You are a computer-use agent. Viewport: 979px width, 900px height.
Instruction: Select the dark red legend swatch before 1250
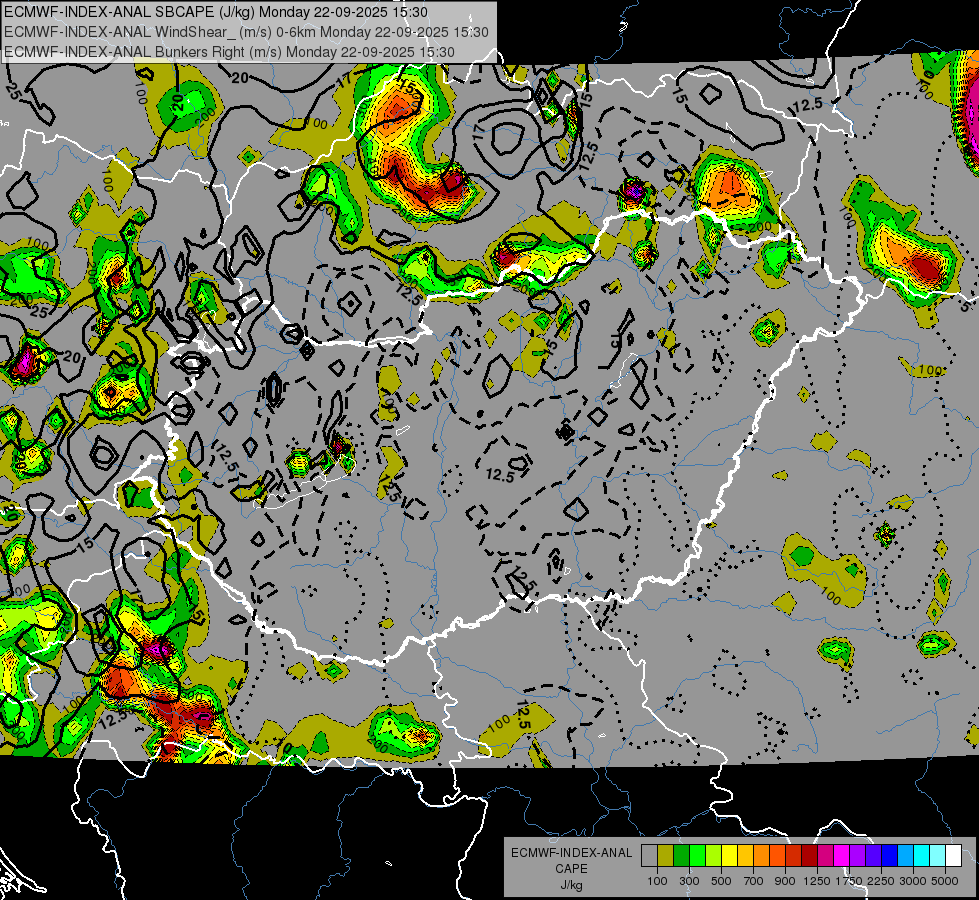(x=809, y=855)
